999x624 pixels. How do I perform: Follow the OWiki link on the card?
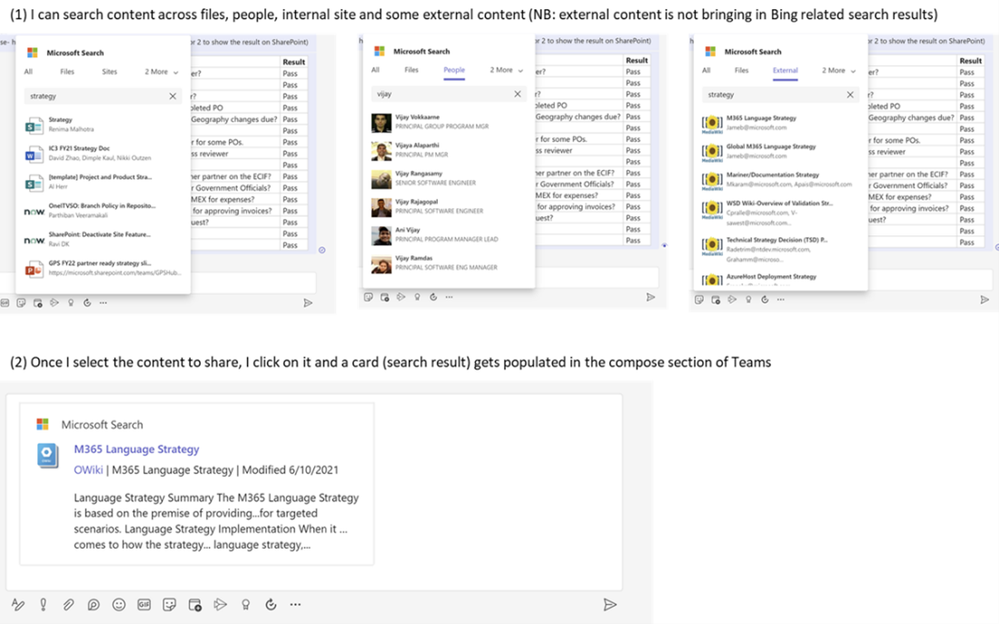[x=88, y=470]
